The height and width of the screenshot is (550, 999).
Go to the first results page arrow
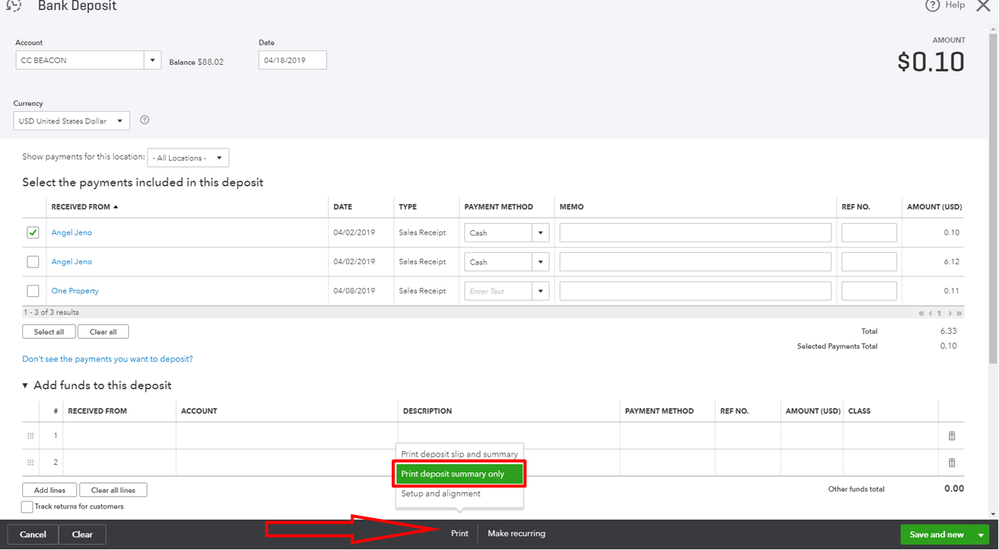coord(921,313)
